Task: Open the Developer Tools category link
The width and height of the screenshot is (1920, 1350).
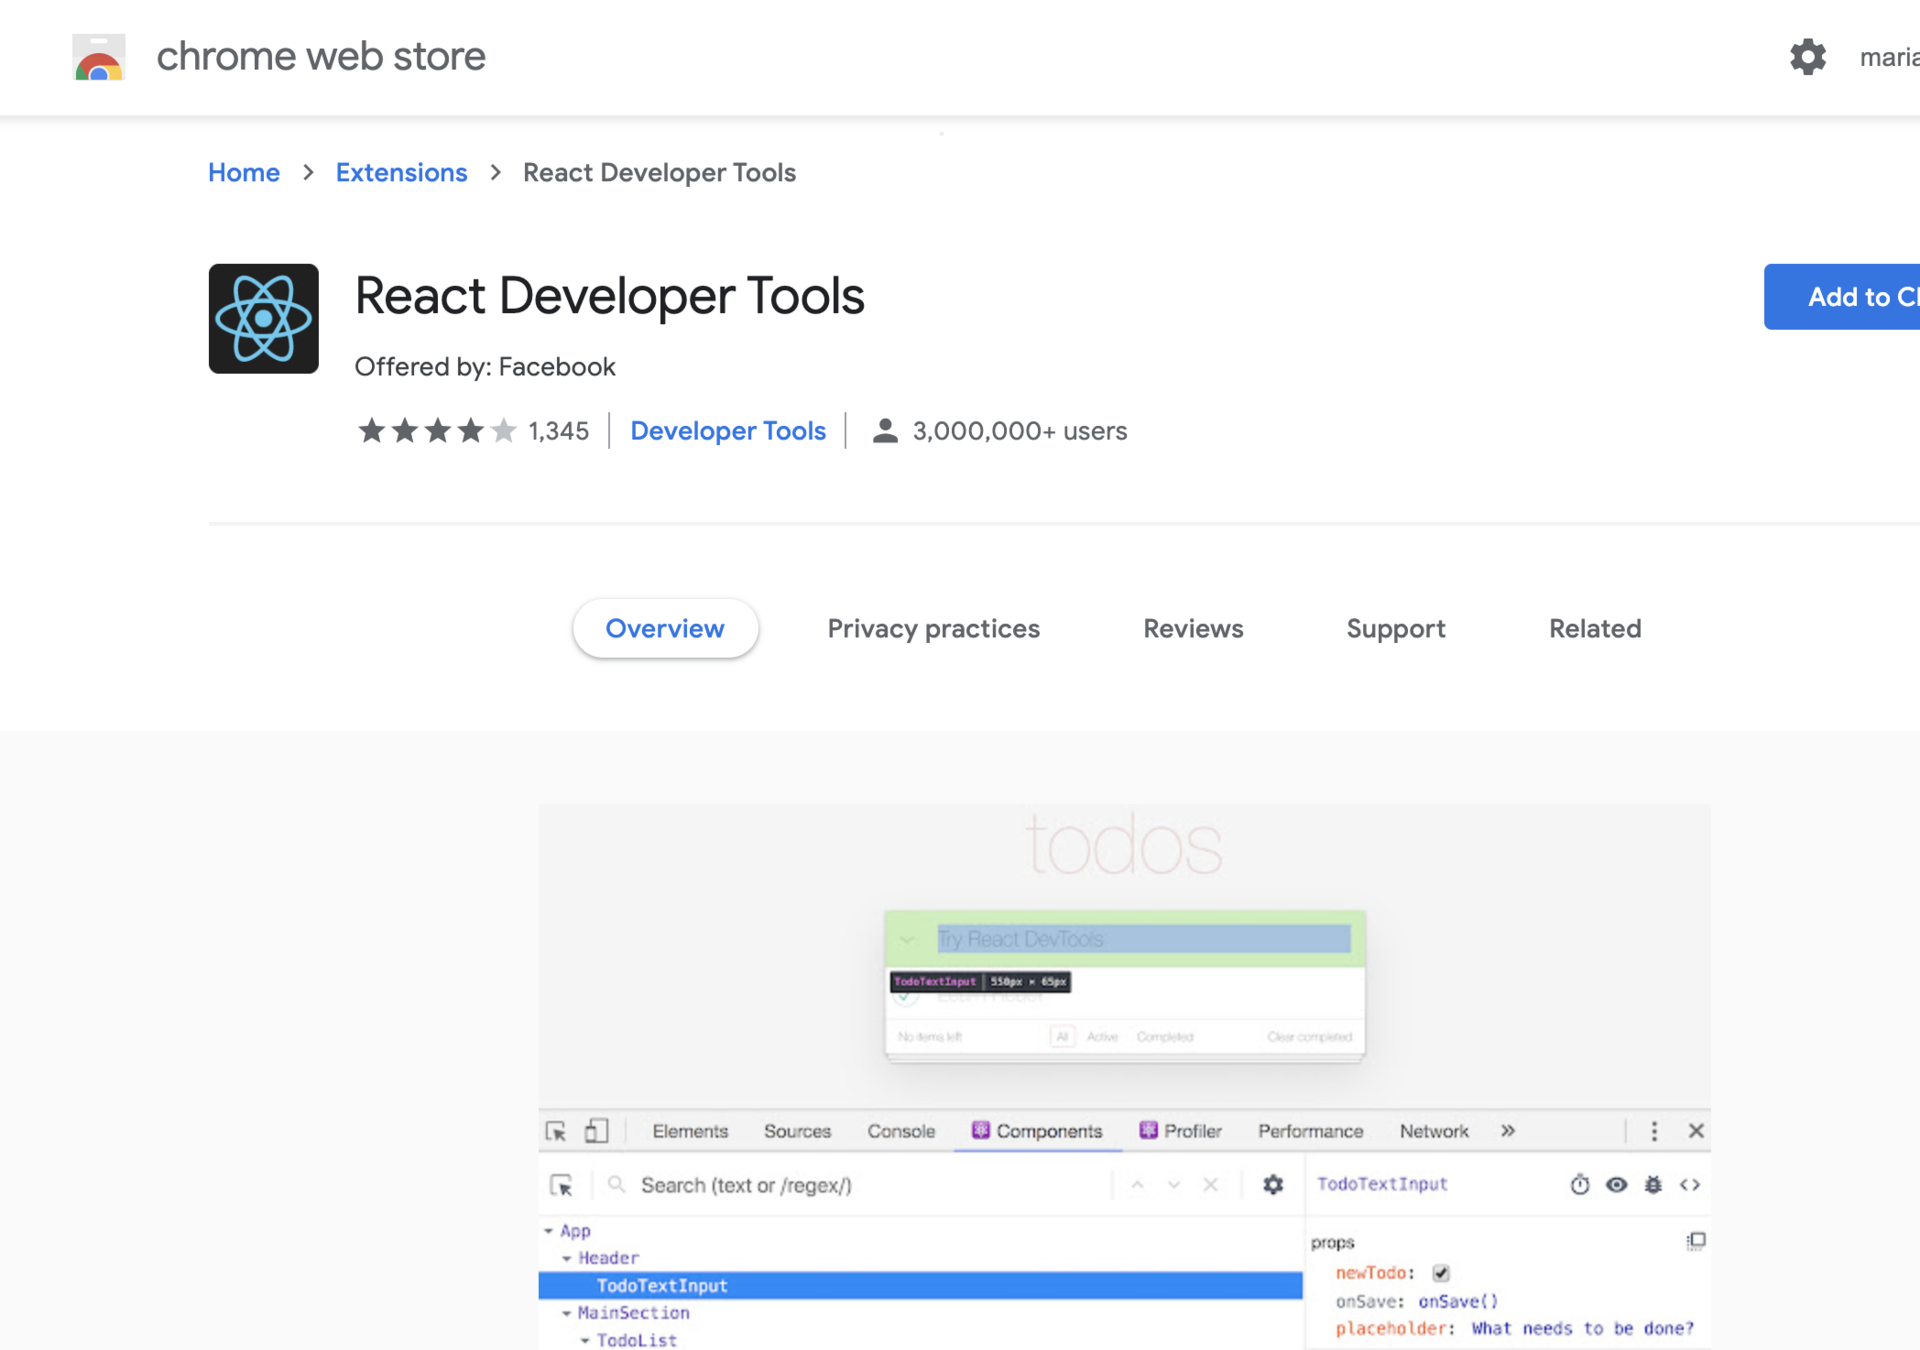Action: pos(727,431)
